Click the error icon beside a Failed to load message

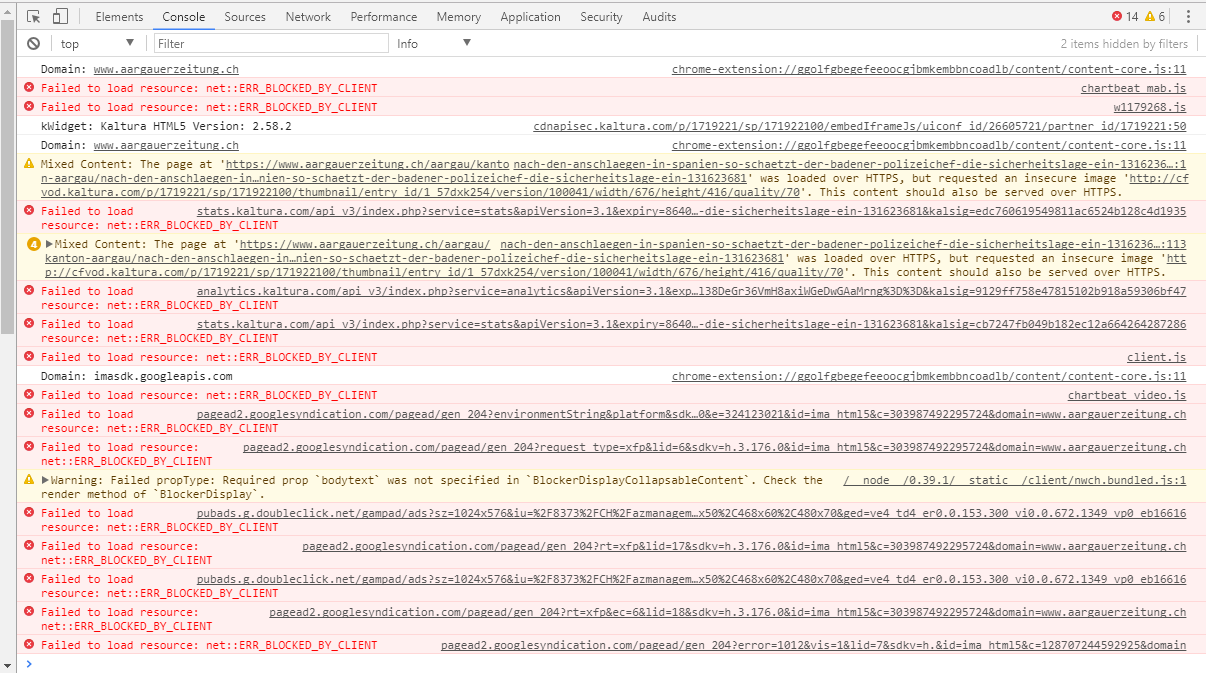27,87
